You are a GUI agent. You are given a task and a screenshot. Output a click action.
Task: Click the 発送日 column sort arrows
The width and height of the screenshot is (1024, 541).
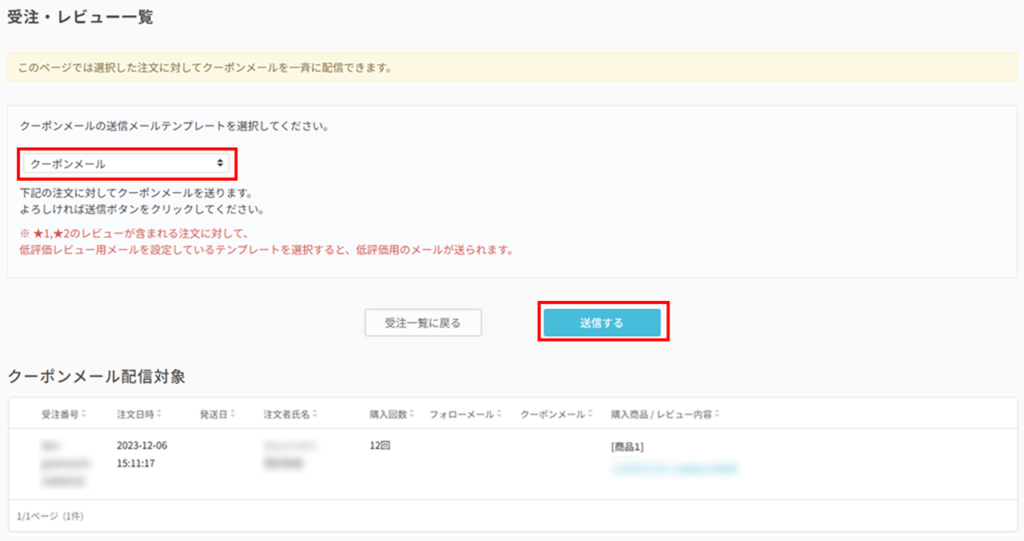click(x=236, y=414)
